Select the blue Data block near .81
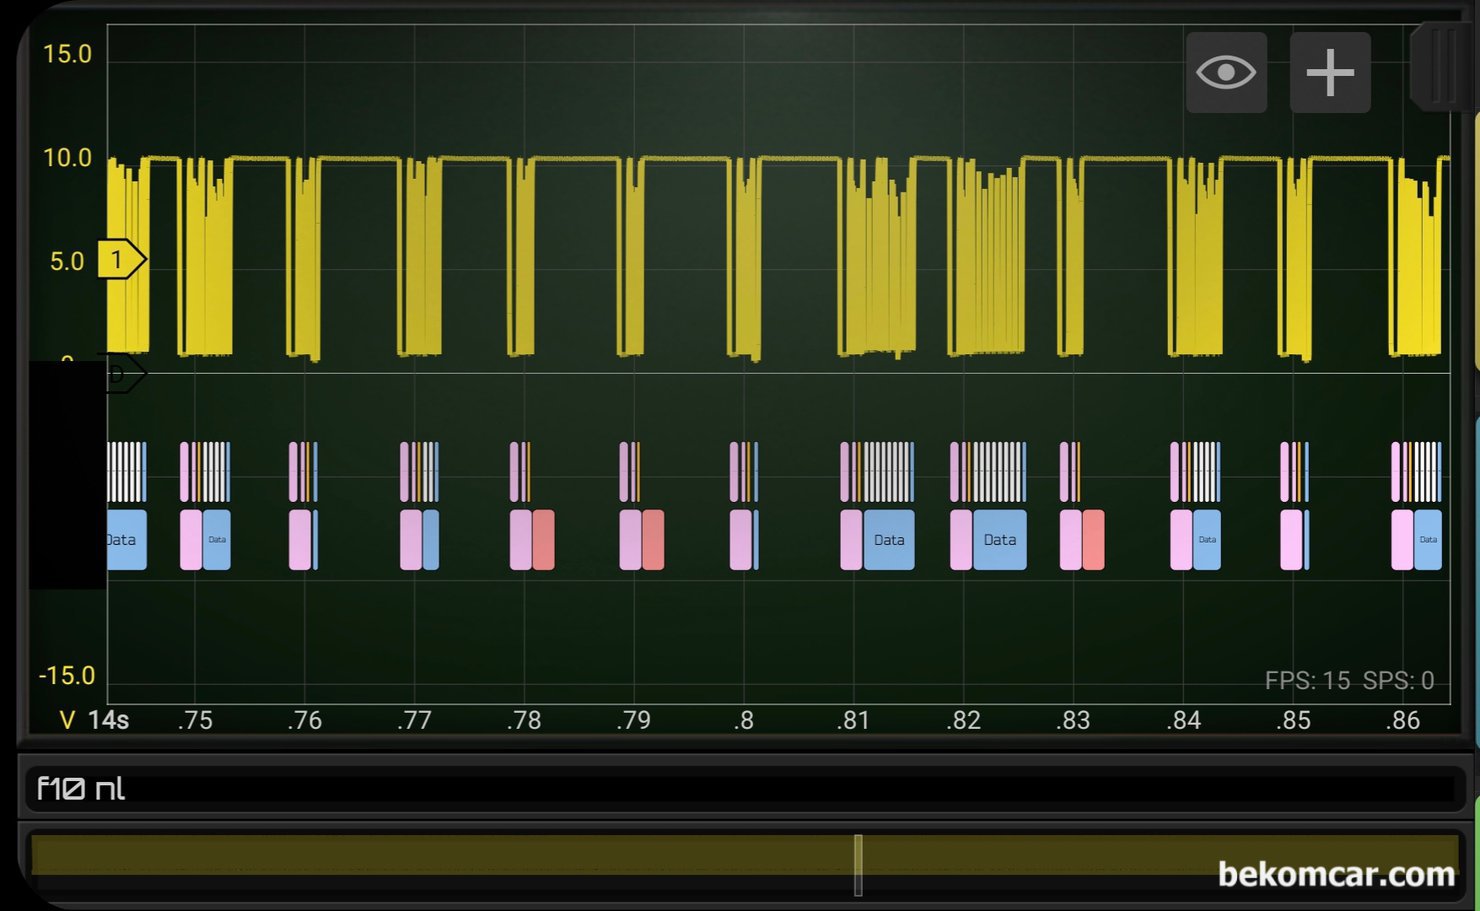 (x=889, y=540)
